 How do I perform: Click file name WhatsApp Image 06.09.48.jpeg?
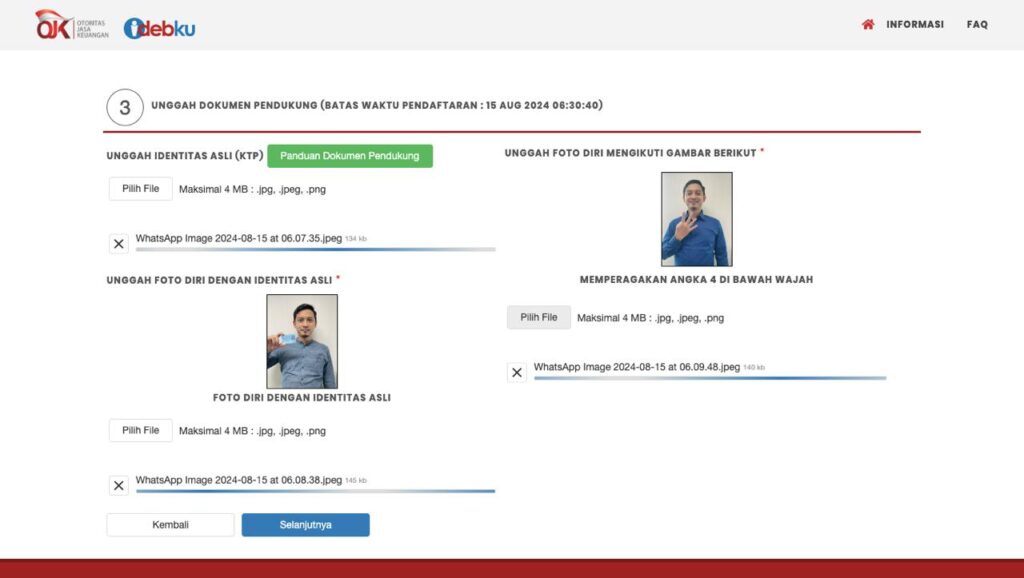(637, 367)
